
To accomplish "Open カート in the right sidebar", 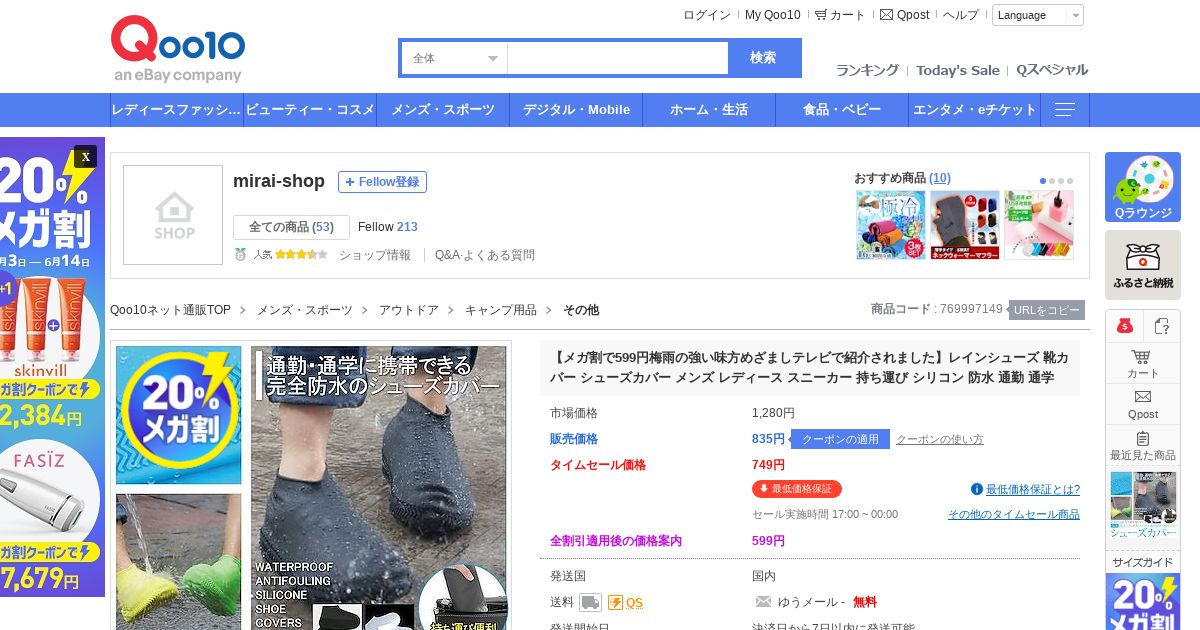I will (1143, 364).
